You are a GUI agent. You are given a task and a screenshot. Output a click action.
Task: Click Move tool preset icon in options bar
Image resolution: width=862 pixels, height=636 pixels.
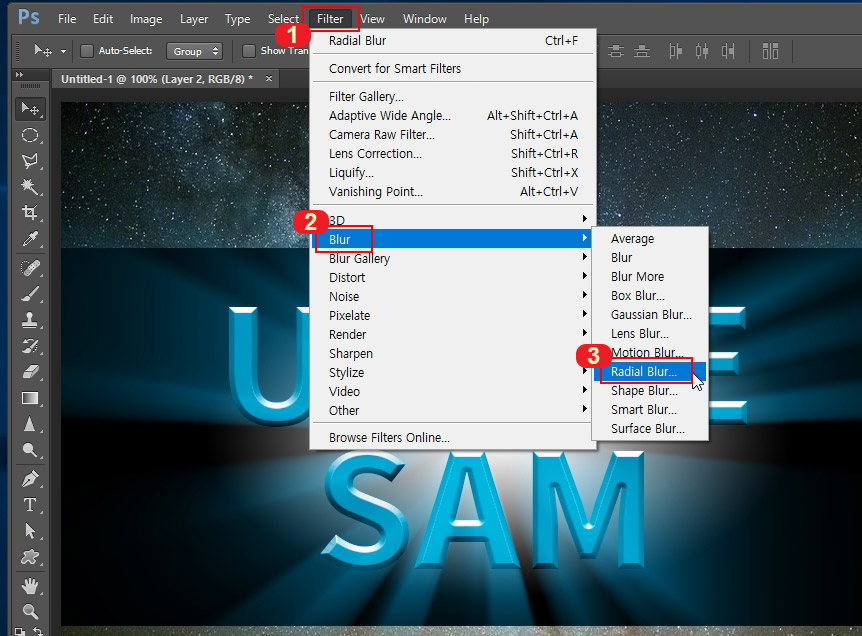pyautogui.click(x=43, y=51)
